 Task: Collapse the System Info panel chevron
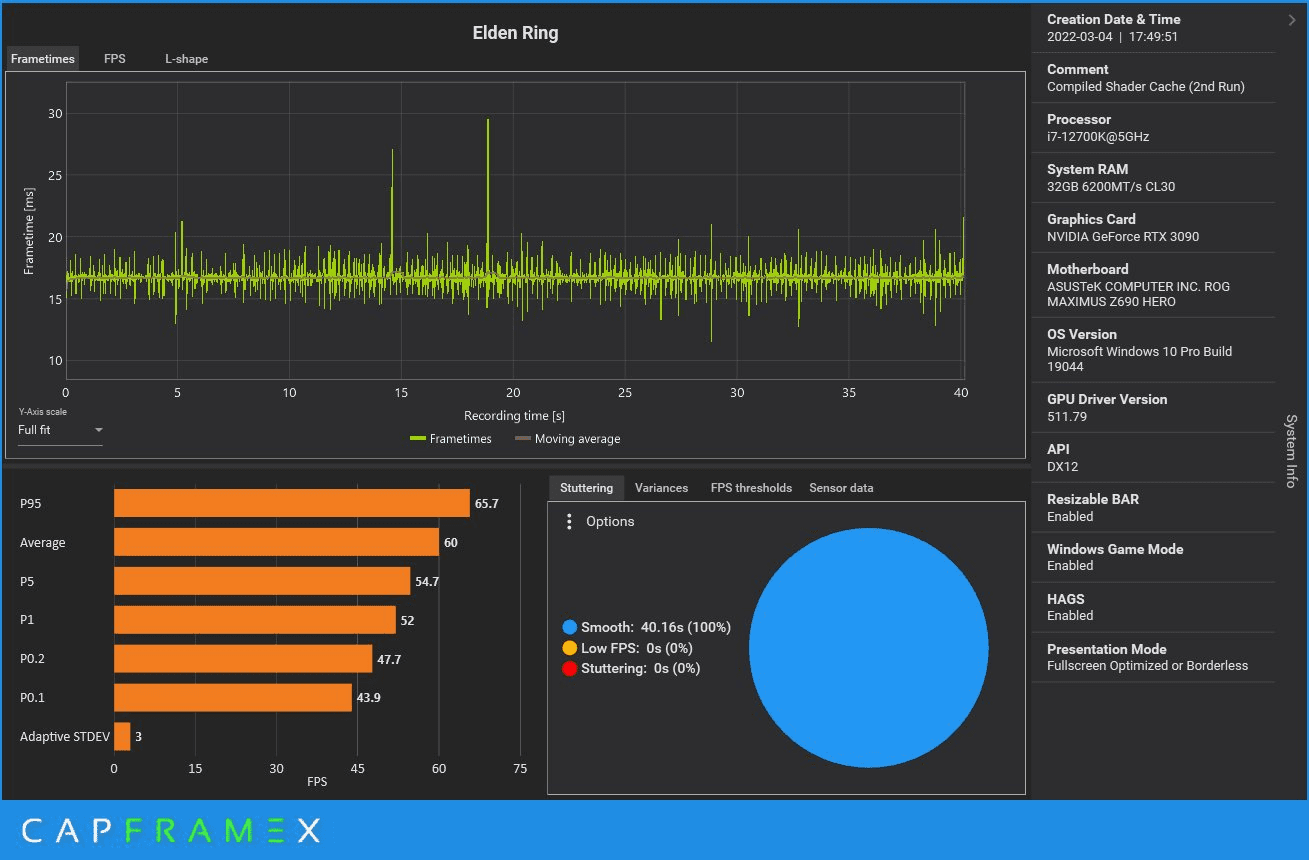pos(1291,19)
